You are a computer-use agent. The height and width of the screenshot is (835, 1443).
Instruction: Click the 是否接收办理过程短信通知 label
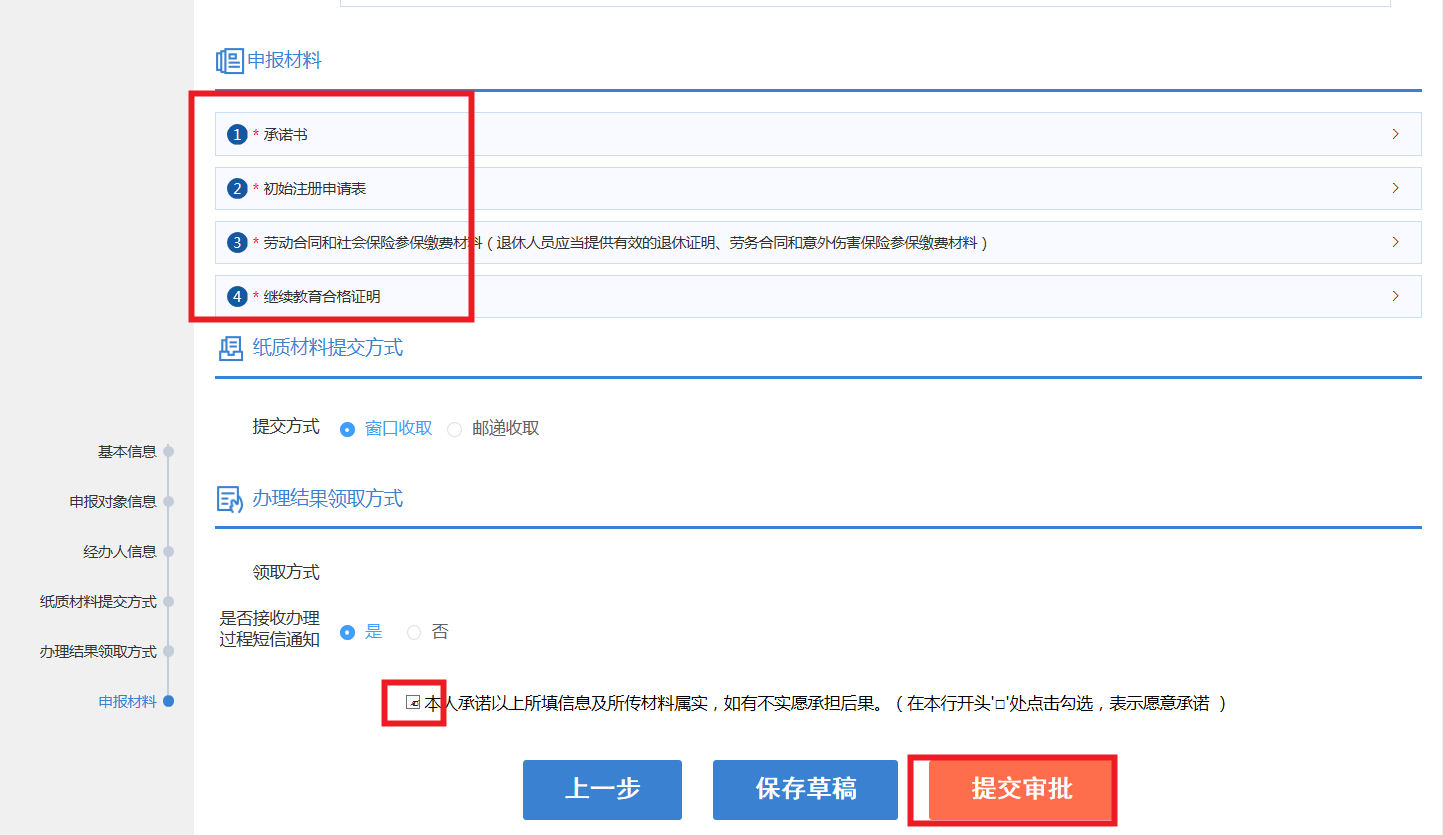point(270,629)
